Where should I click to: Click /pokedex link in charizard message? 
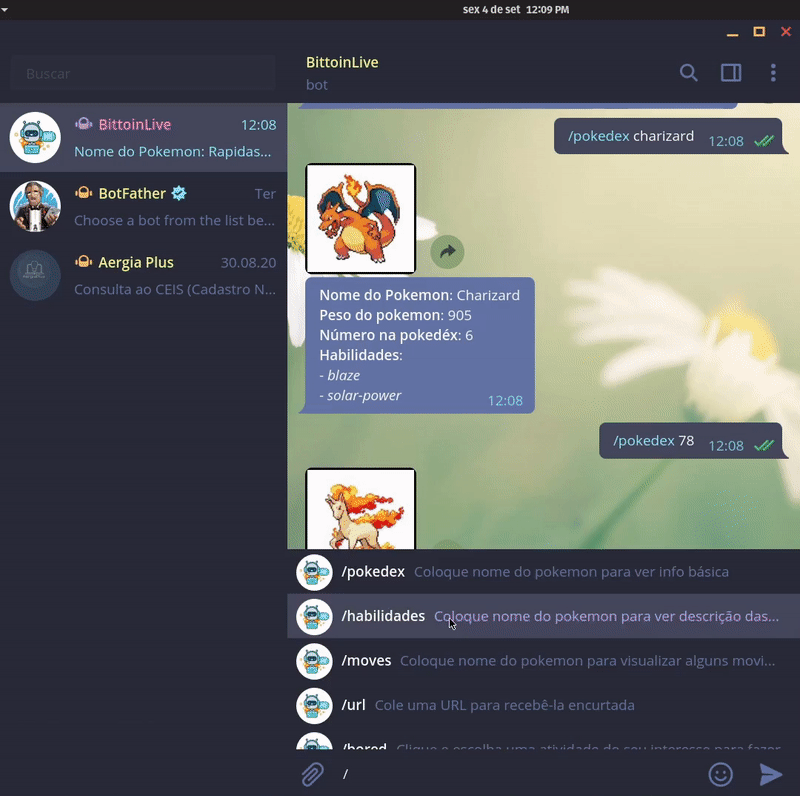point(598,136)
